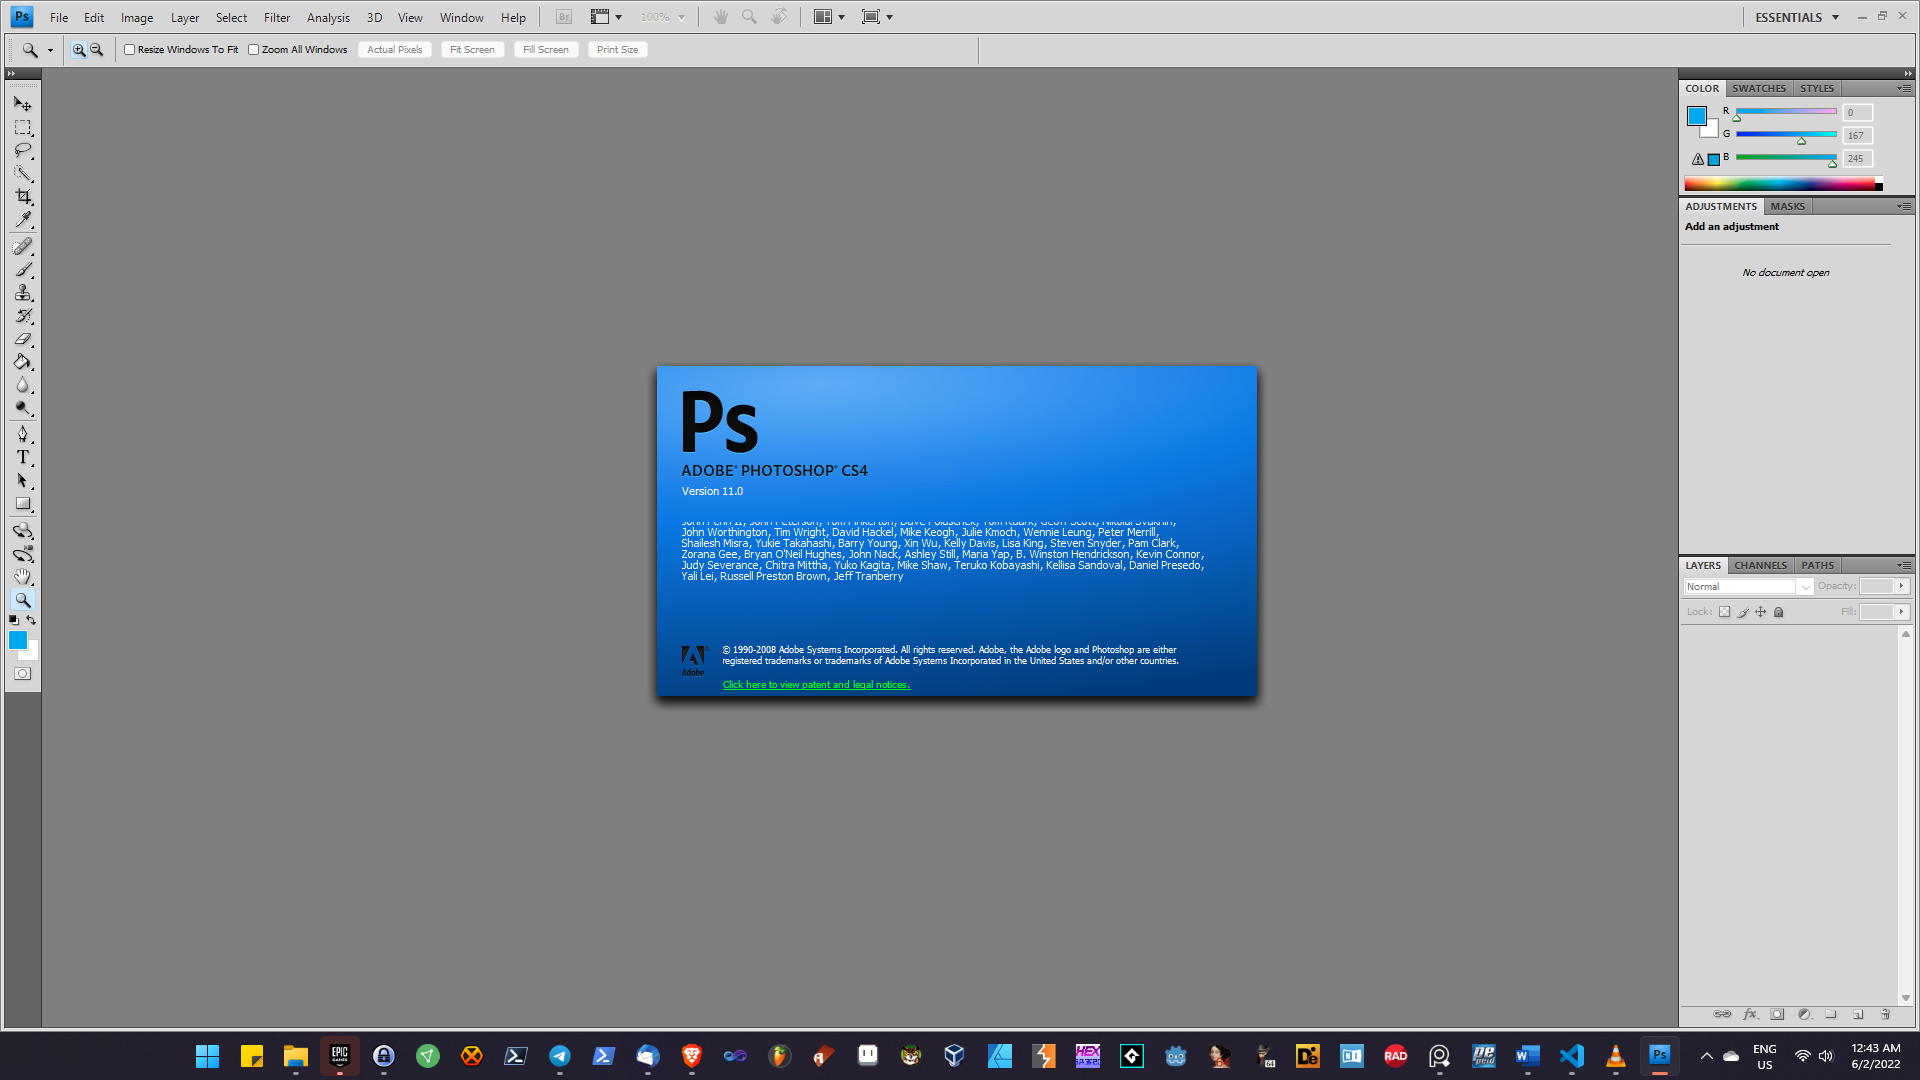Open the Normal blend mode dropdown
The image size is (1920, 1080).
(x=1748, y=587)
